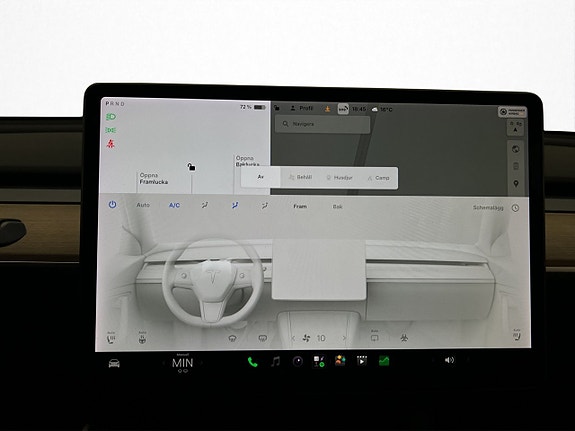The width and height of the screenshot is (575, 431).
Task: Launch the Theater video app
Action: click(362, 361)
